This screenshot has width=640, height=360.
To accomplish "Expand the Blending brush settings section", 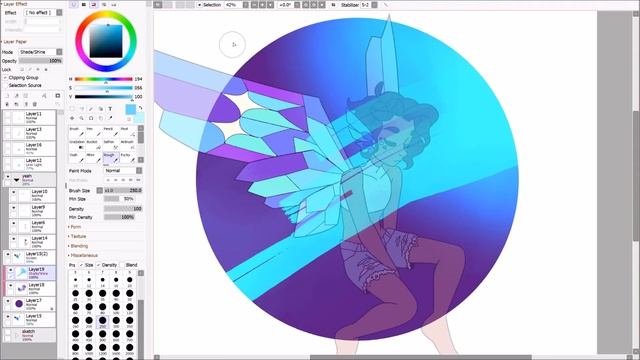I will coord(78,246).
